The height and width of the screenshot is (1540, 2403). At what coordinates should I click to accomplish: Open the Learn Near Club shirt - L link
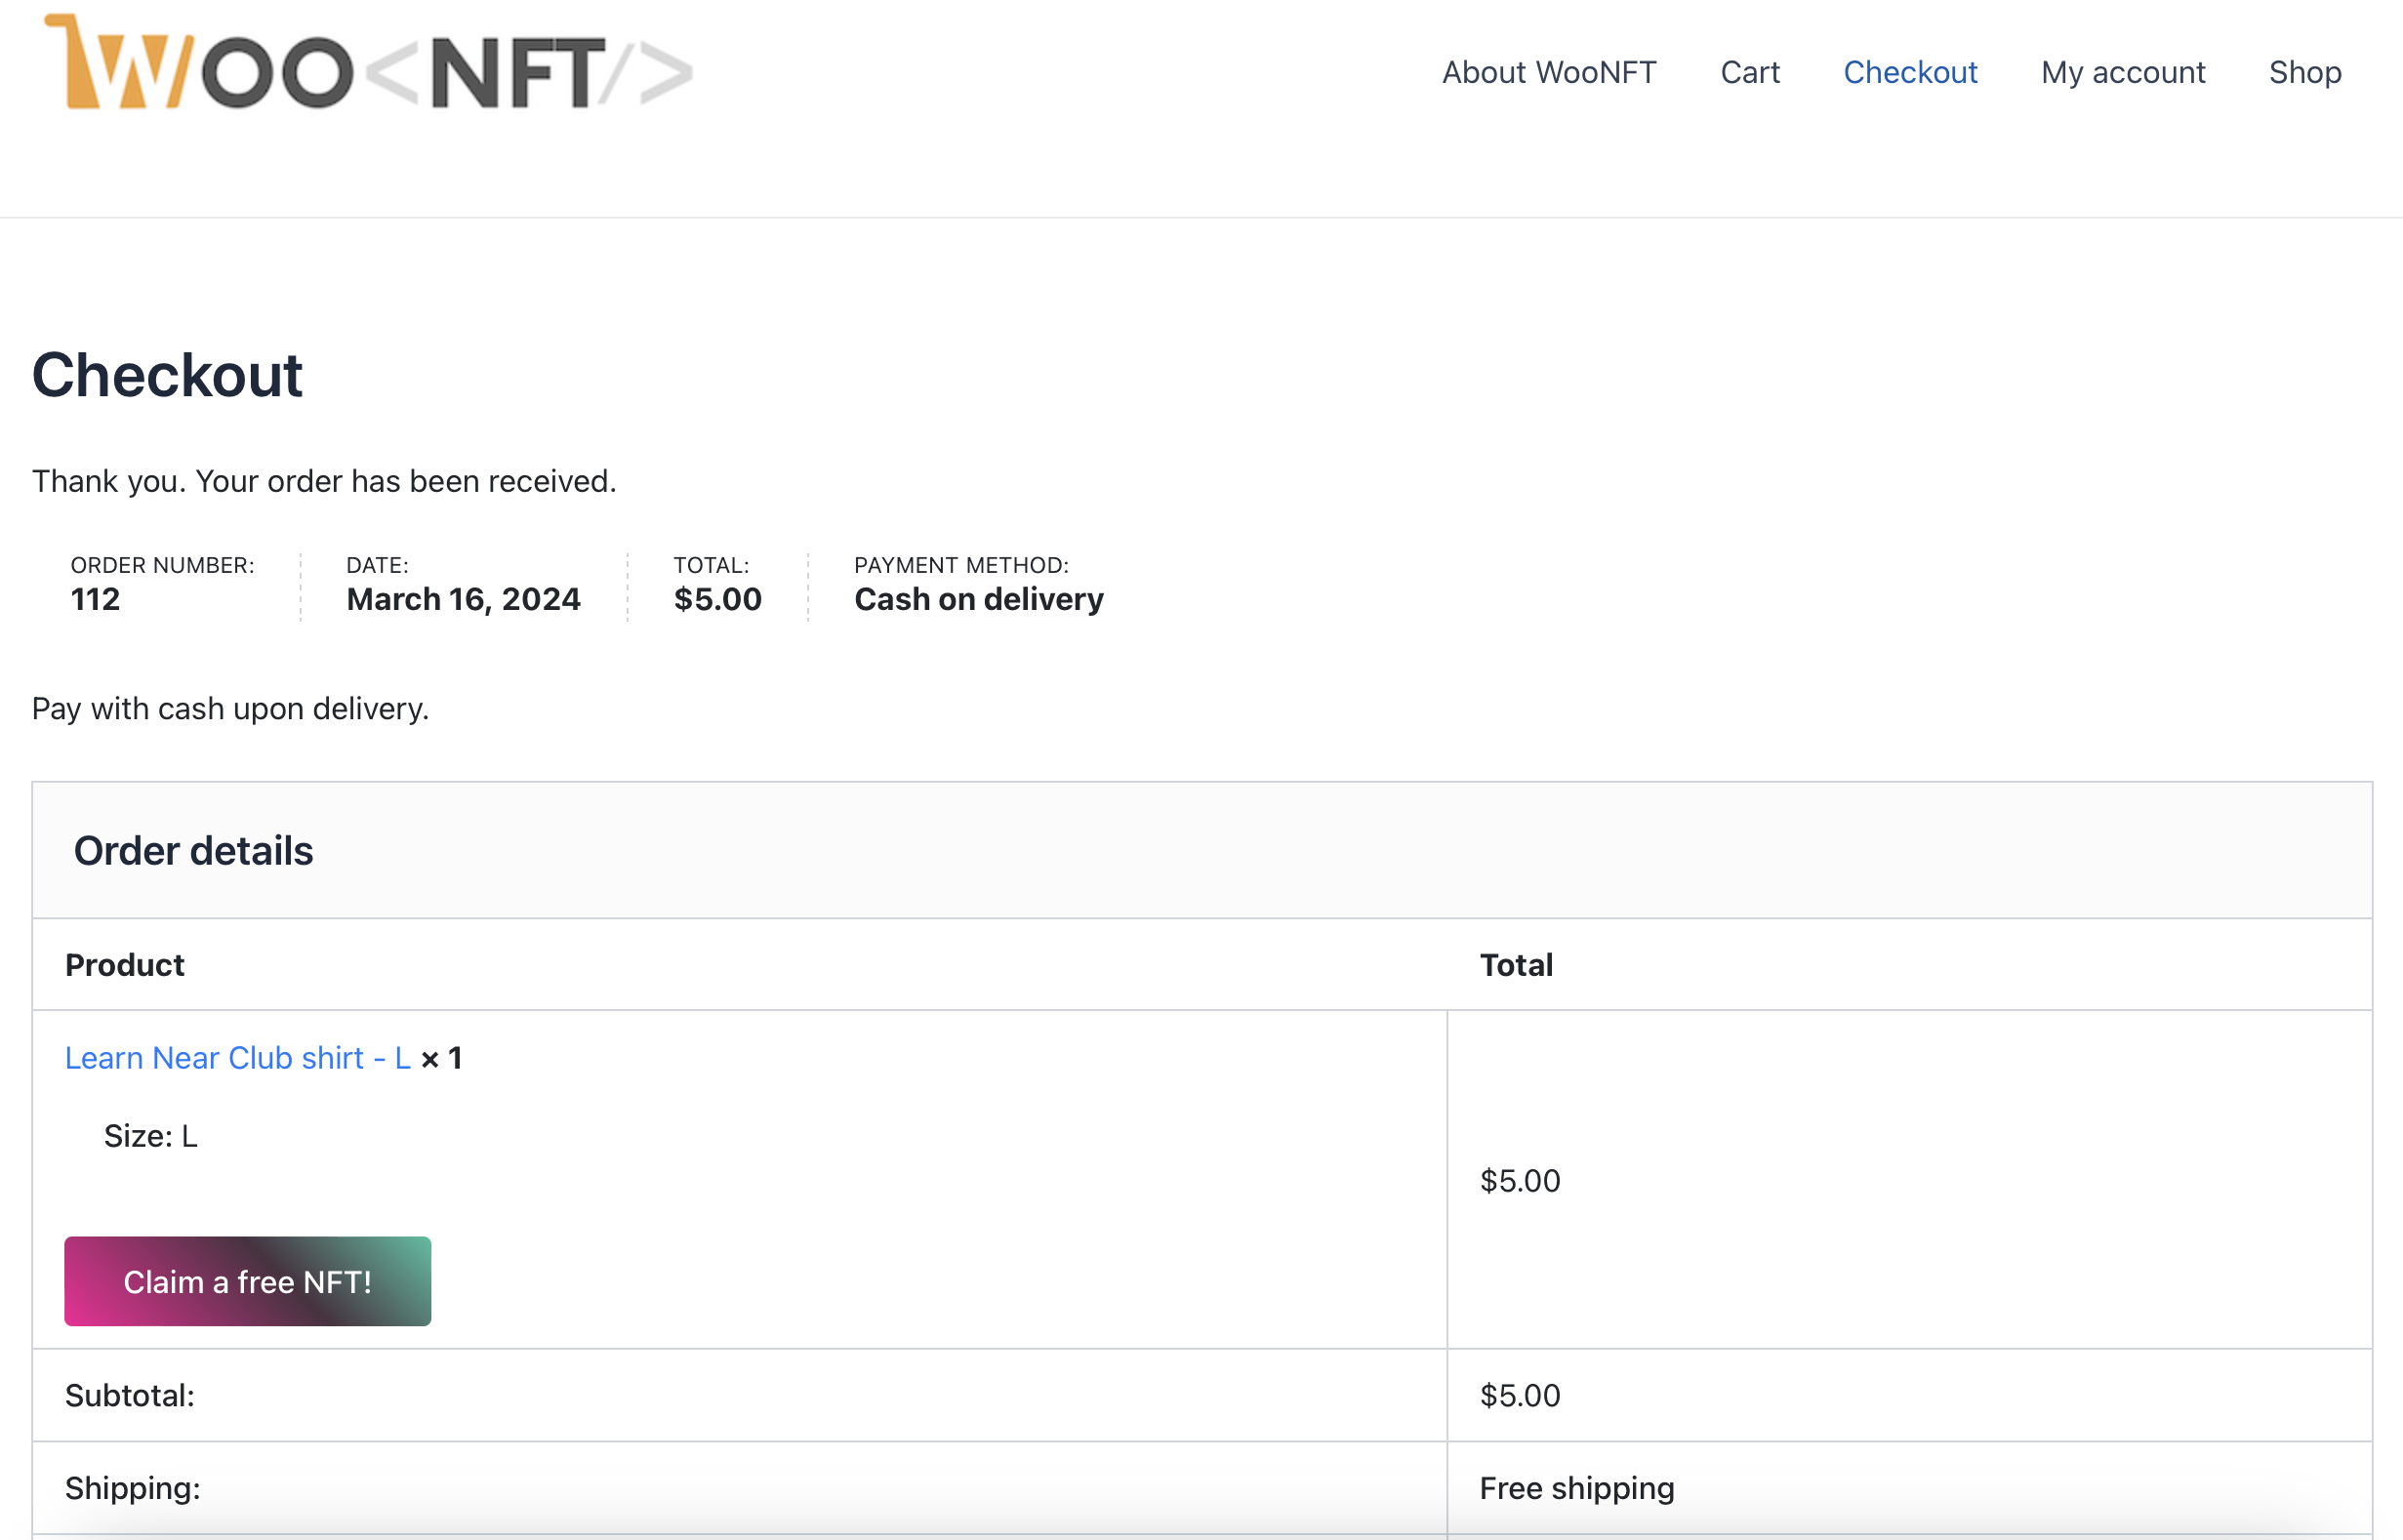(238, 1058)
